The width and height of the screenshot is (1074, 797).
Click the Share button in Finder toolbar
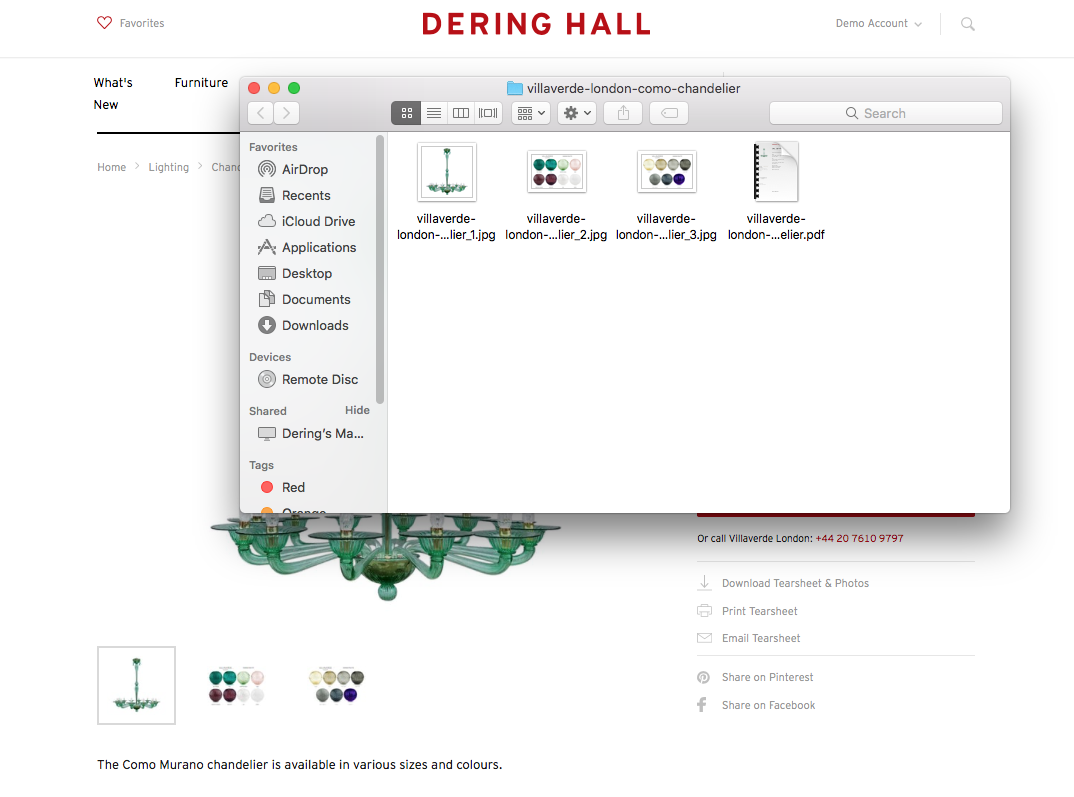(623, 113)
